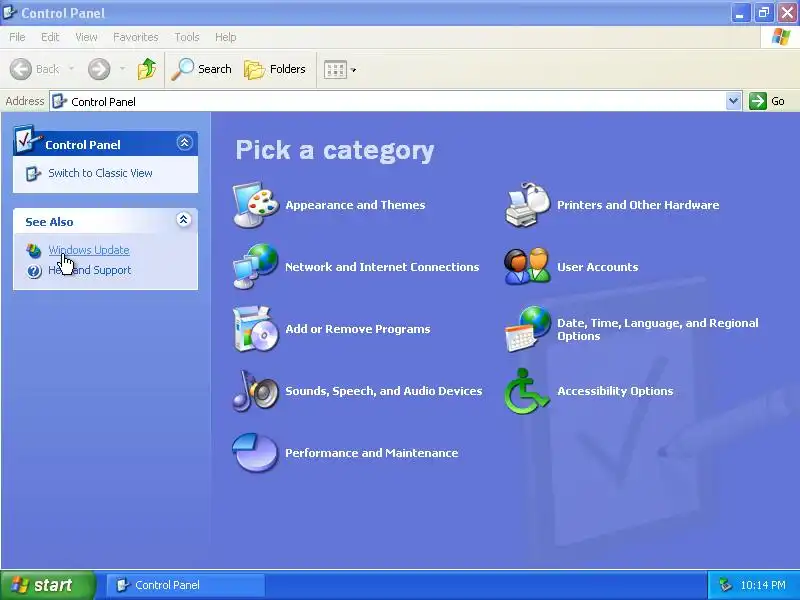800x600 pixels.
Task: Click the Up folder arrow toolbar icon
Action: click(147, 69)
